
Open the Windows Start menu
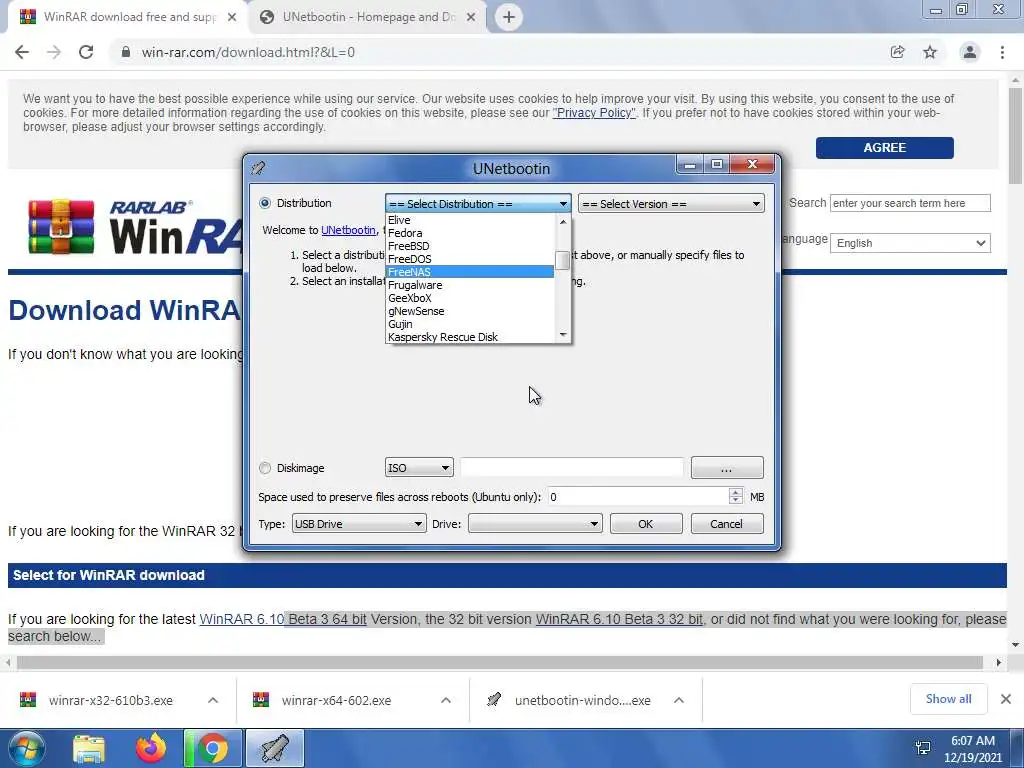pos(27,748)
